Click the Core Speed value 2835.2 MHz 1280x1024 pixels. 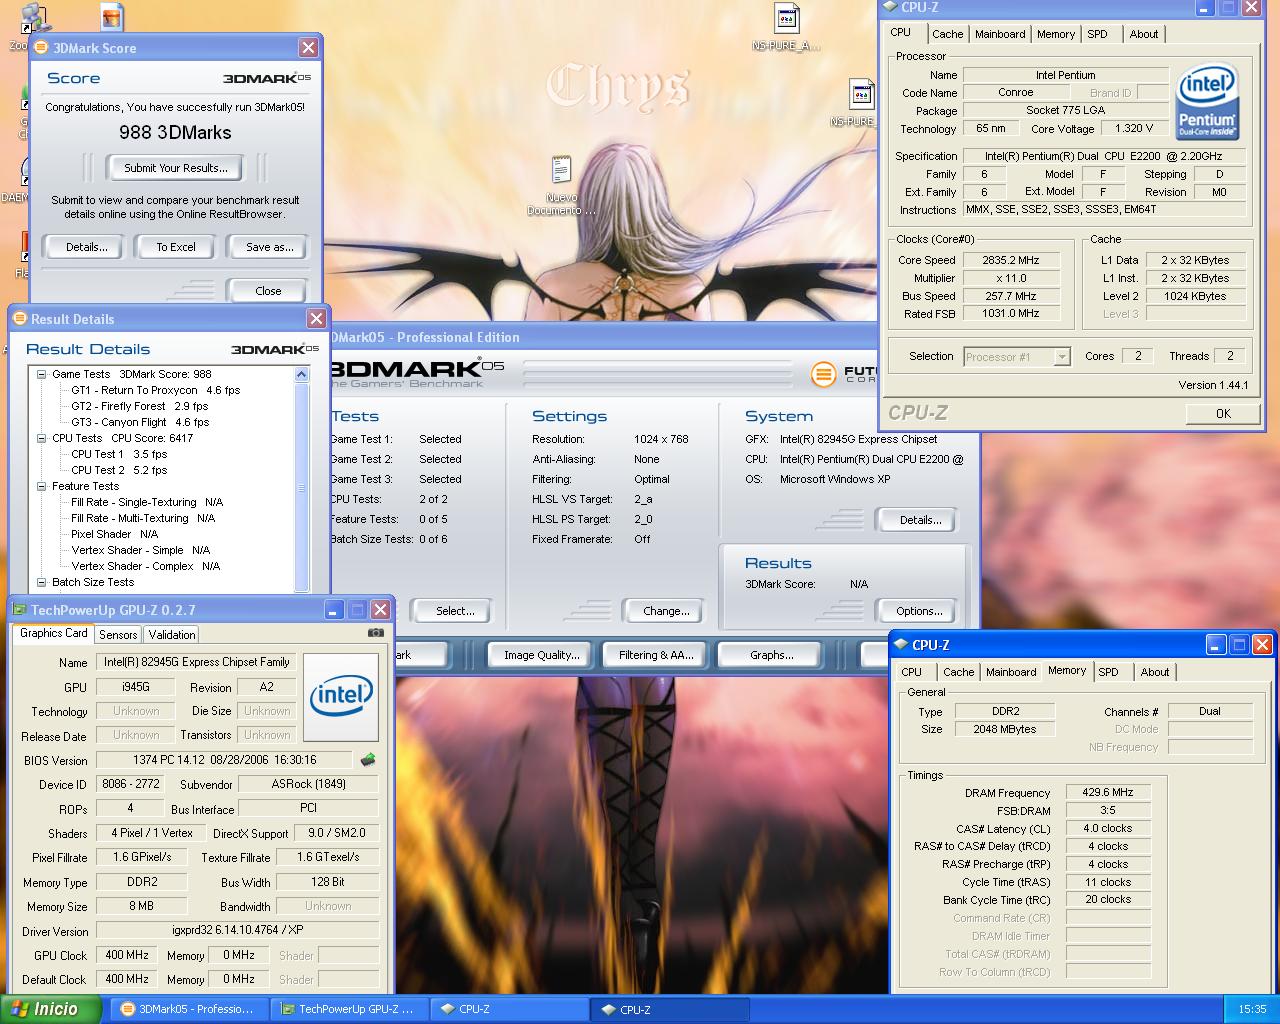1010,260
